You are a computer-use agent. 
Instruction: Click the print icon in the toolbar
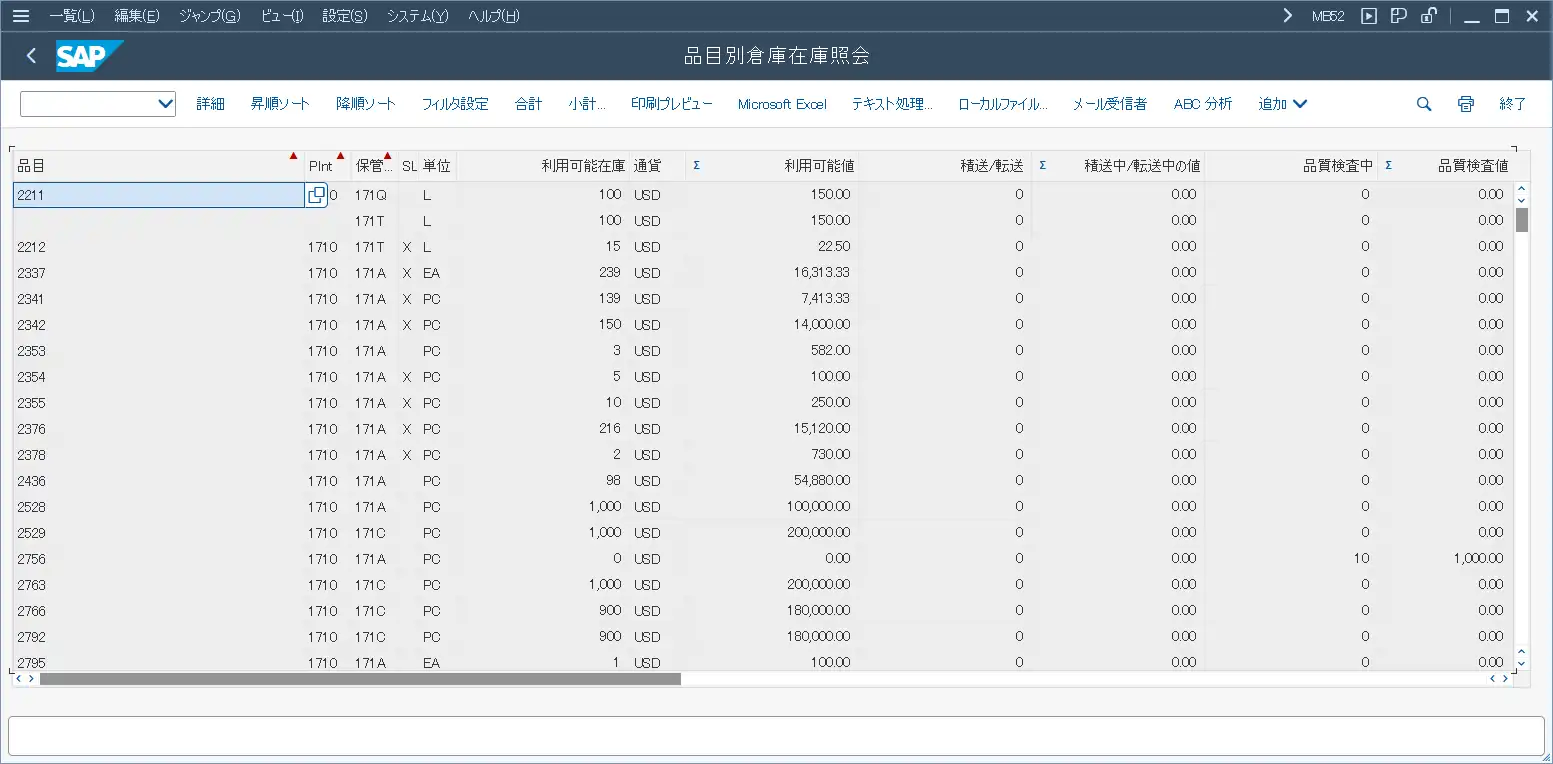[1465, 103]
